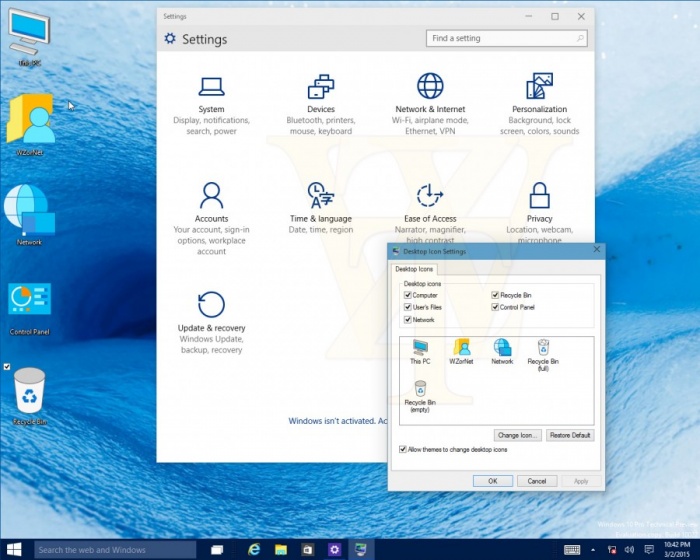Select Recycle Bin (full) icon in list

point(543,352)
